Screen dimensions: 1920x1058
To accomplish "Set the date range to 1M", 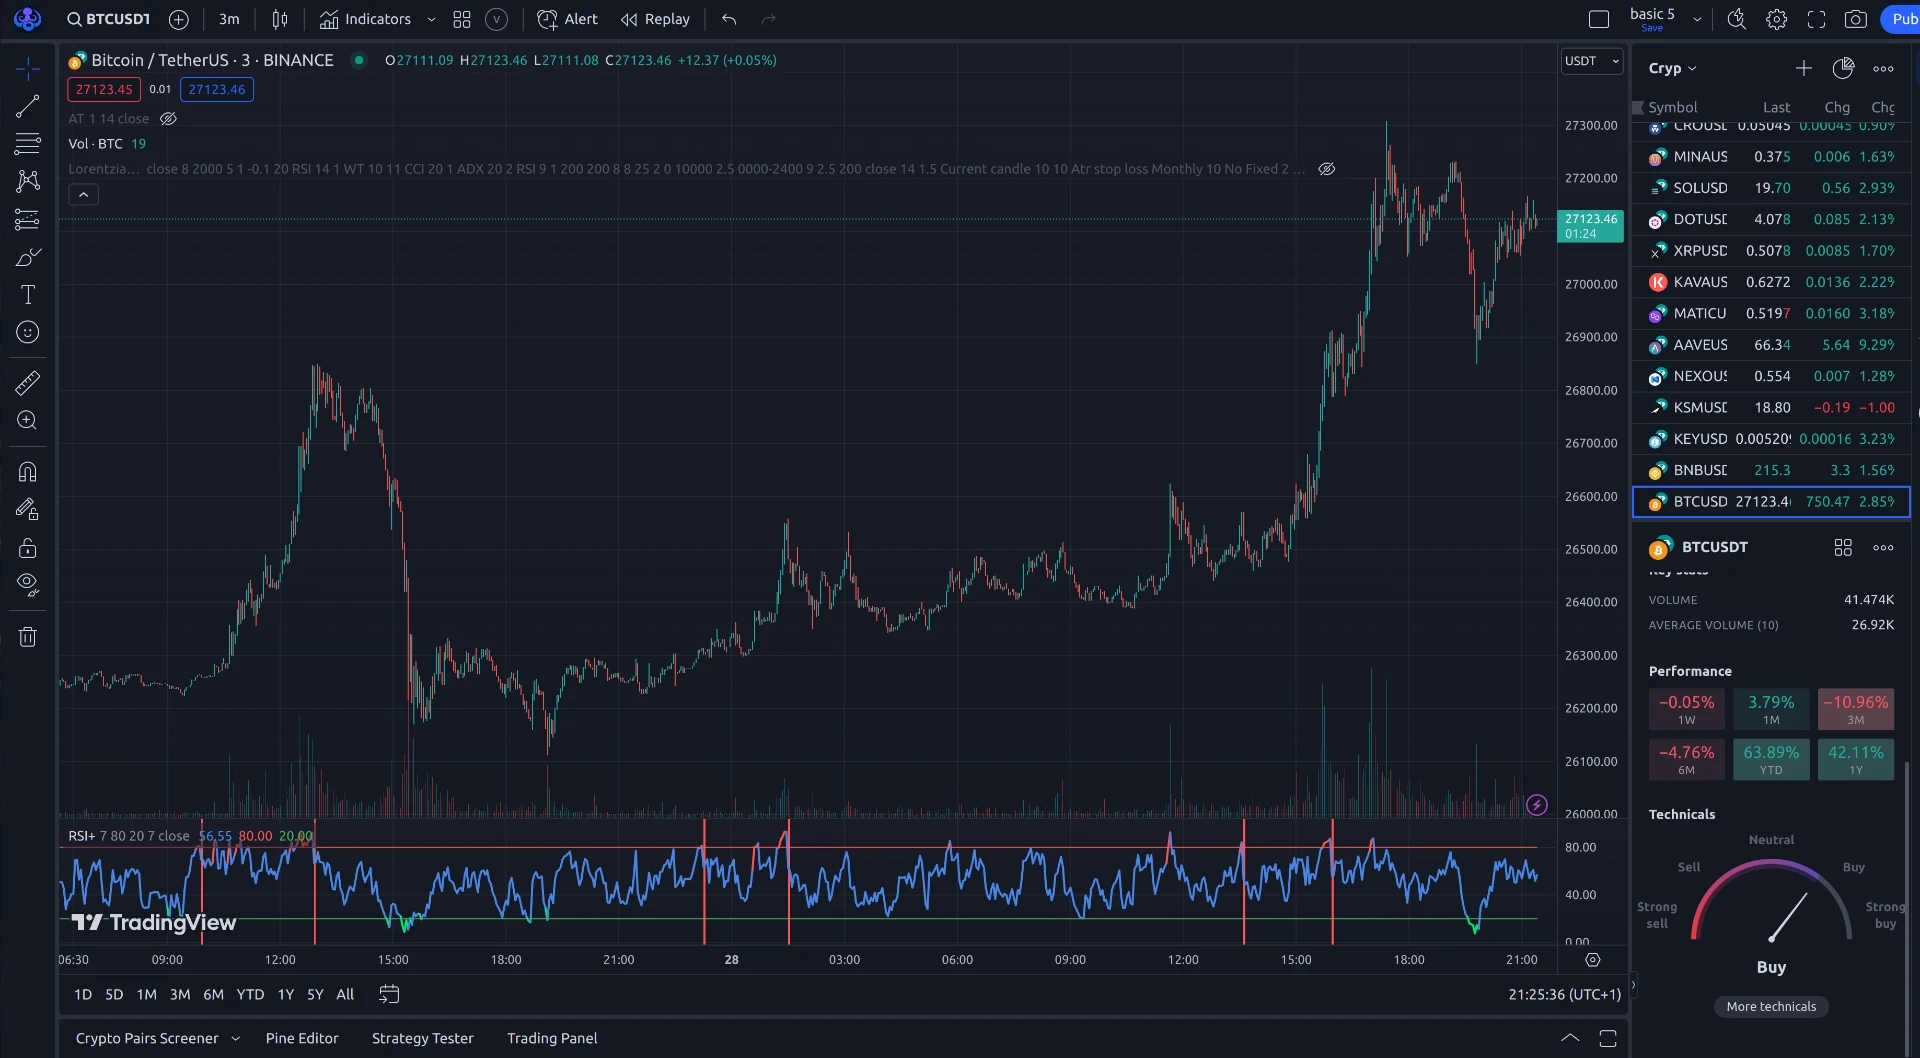I will (x=147, y=994).
